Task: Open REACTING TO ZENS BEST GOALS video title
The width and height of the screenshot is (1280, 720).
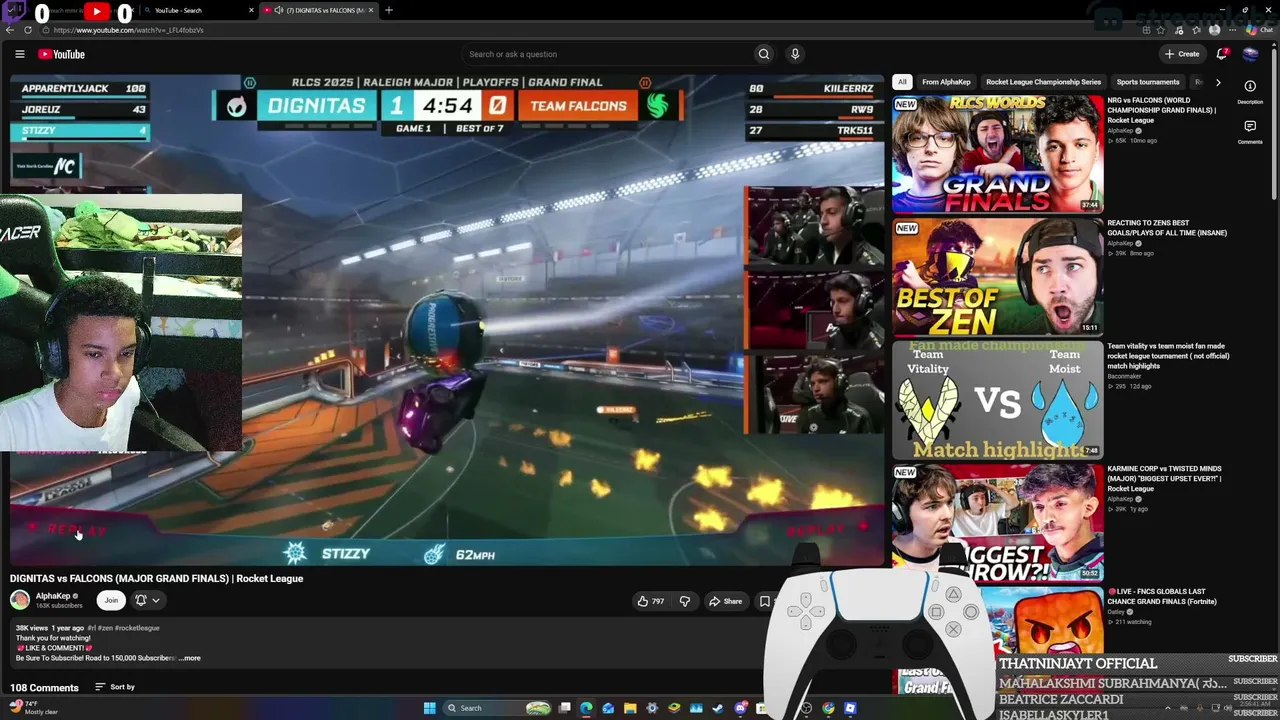Action: coord(1167,228)
